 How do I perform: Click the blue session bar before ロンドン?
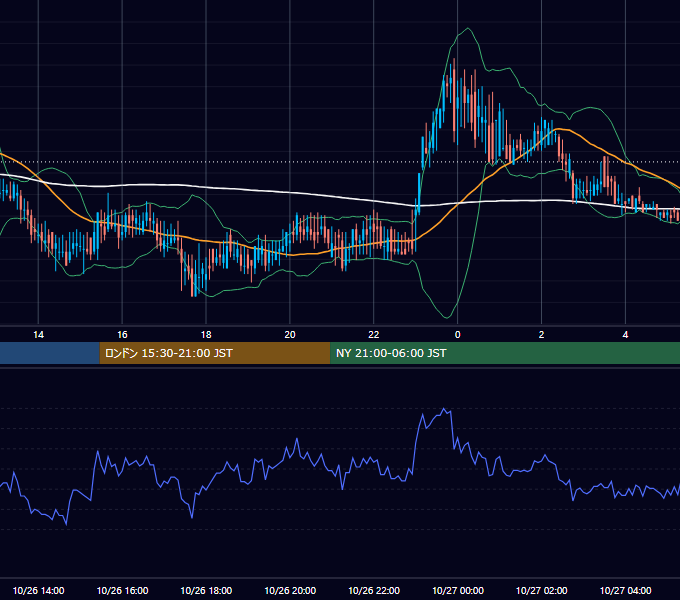(50, 353)
